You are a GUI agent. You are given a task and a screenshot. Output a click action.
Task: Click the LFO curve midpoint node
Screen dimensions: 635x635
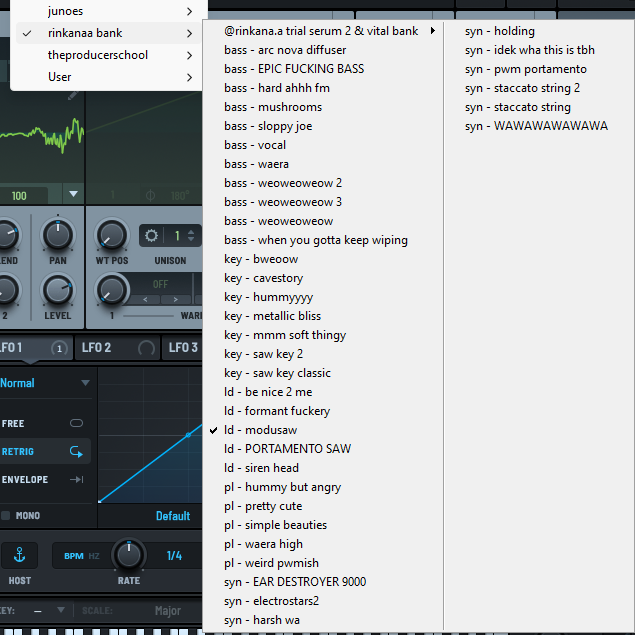tap(188, 435)
